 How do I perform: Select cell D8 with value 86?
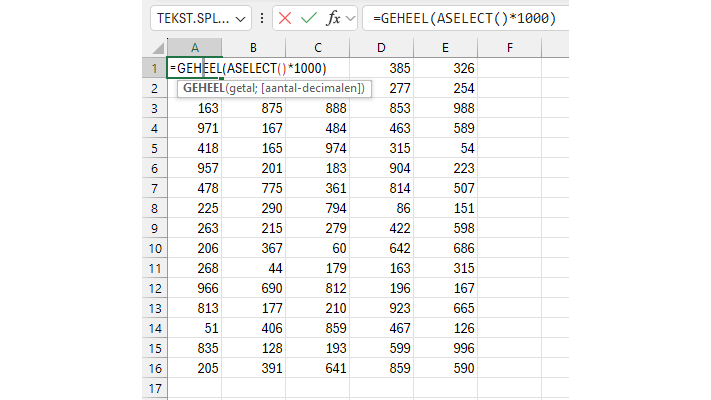coord(381,208)
